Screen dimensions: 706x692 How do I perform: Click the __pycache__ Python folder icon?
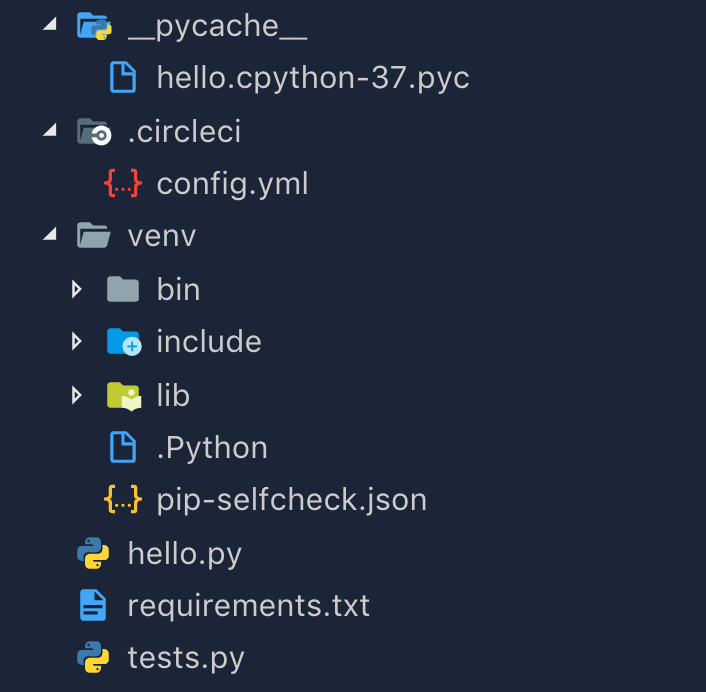(x=94, y=26)
